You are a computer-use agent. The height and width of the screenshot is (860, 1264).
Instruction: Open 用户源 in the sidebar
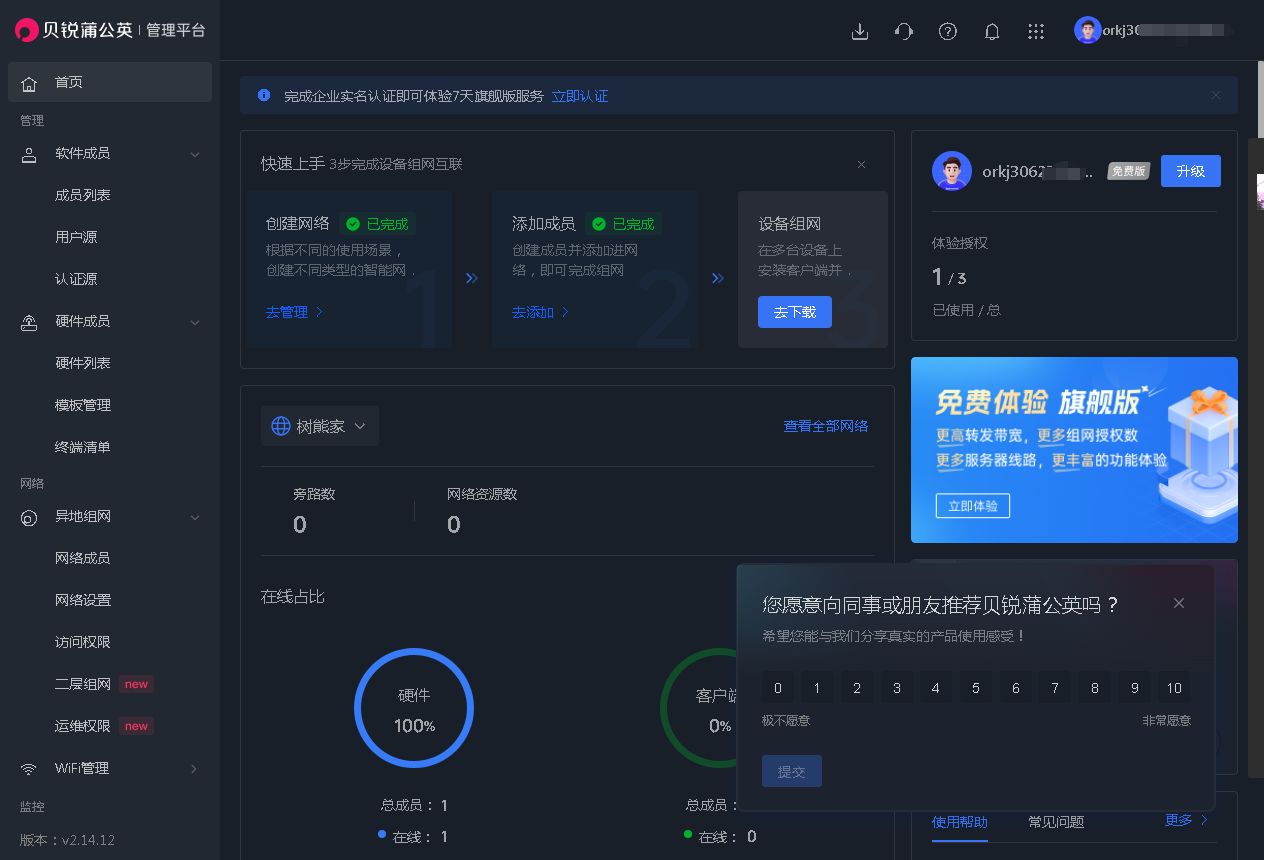pos(76,237)
